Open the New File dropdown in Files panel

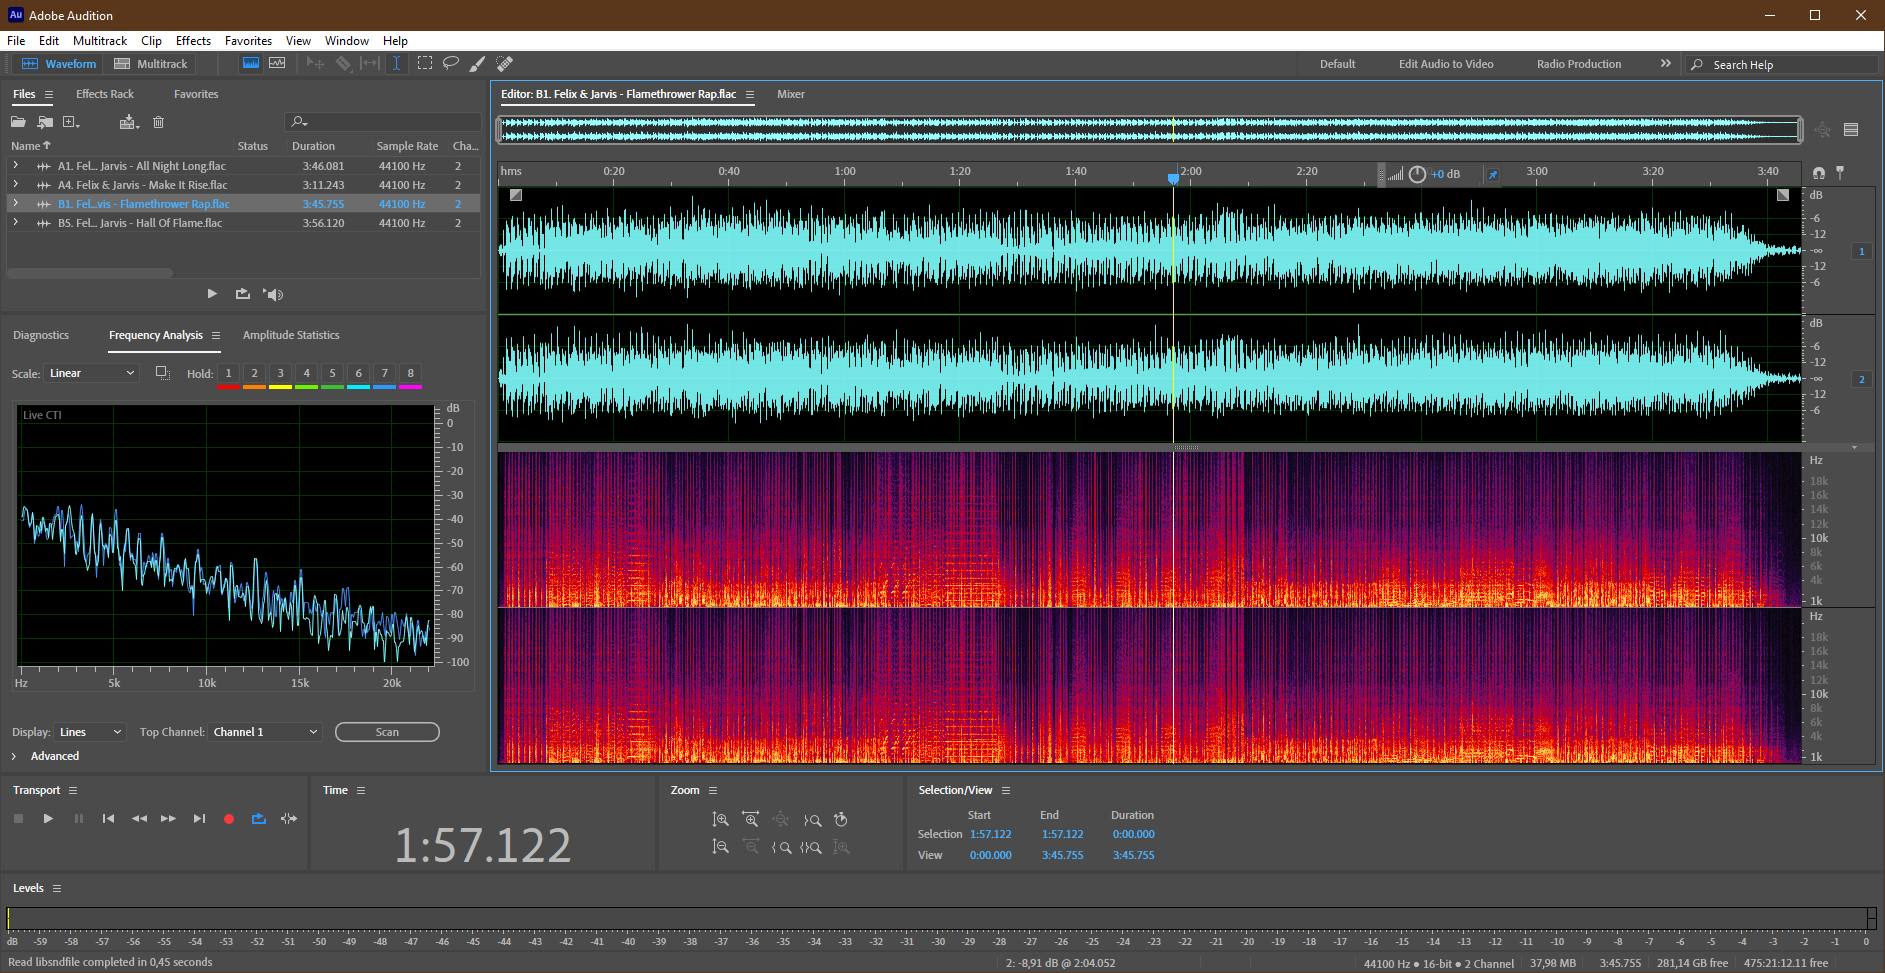(72, 122)
